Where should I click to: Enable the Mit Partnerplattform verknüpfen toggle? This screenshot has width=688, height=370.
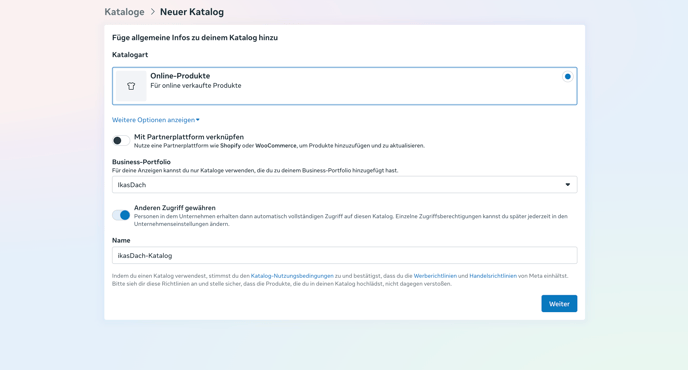(121, 140)
